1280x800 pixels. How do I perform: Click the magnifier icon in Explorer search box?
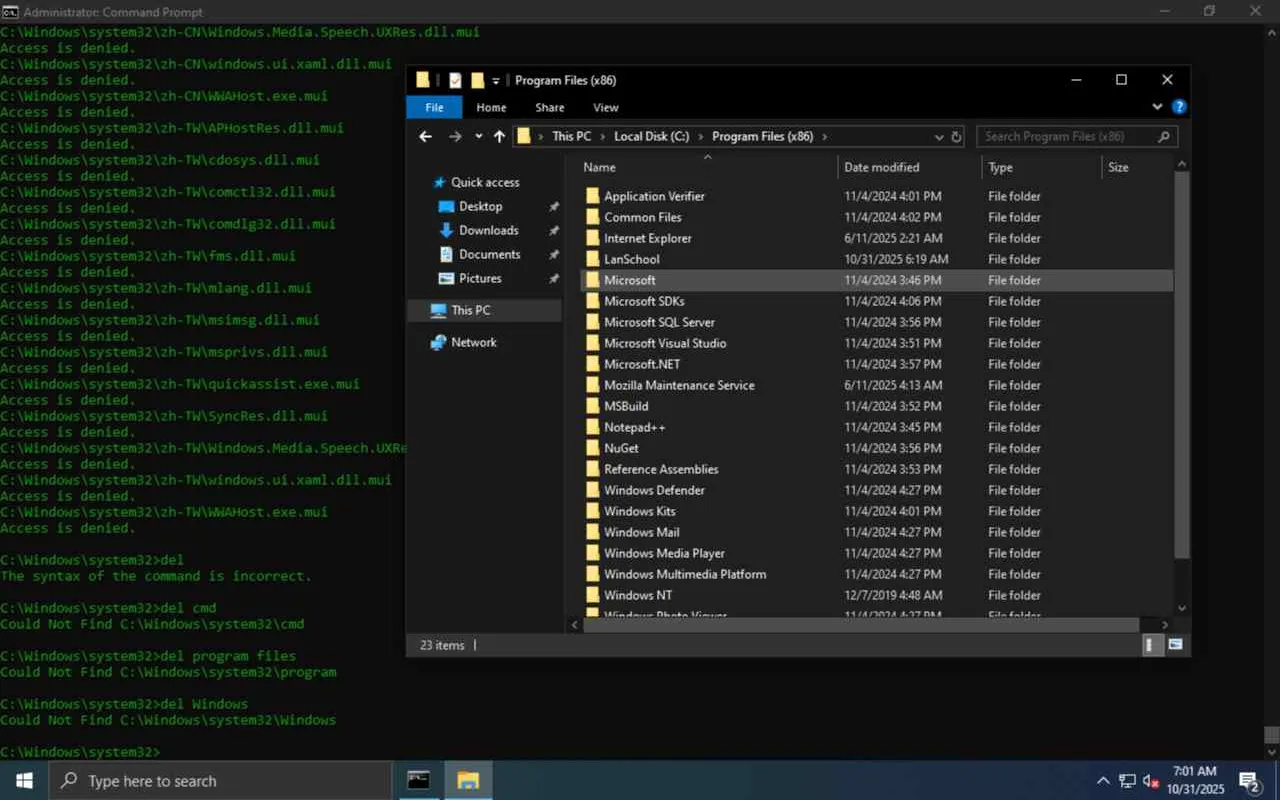click(x=1163, y=137)
